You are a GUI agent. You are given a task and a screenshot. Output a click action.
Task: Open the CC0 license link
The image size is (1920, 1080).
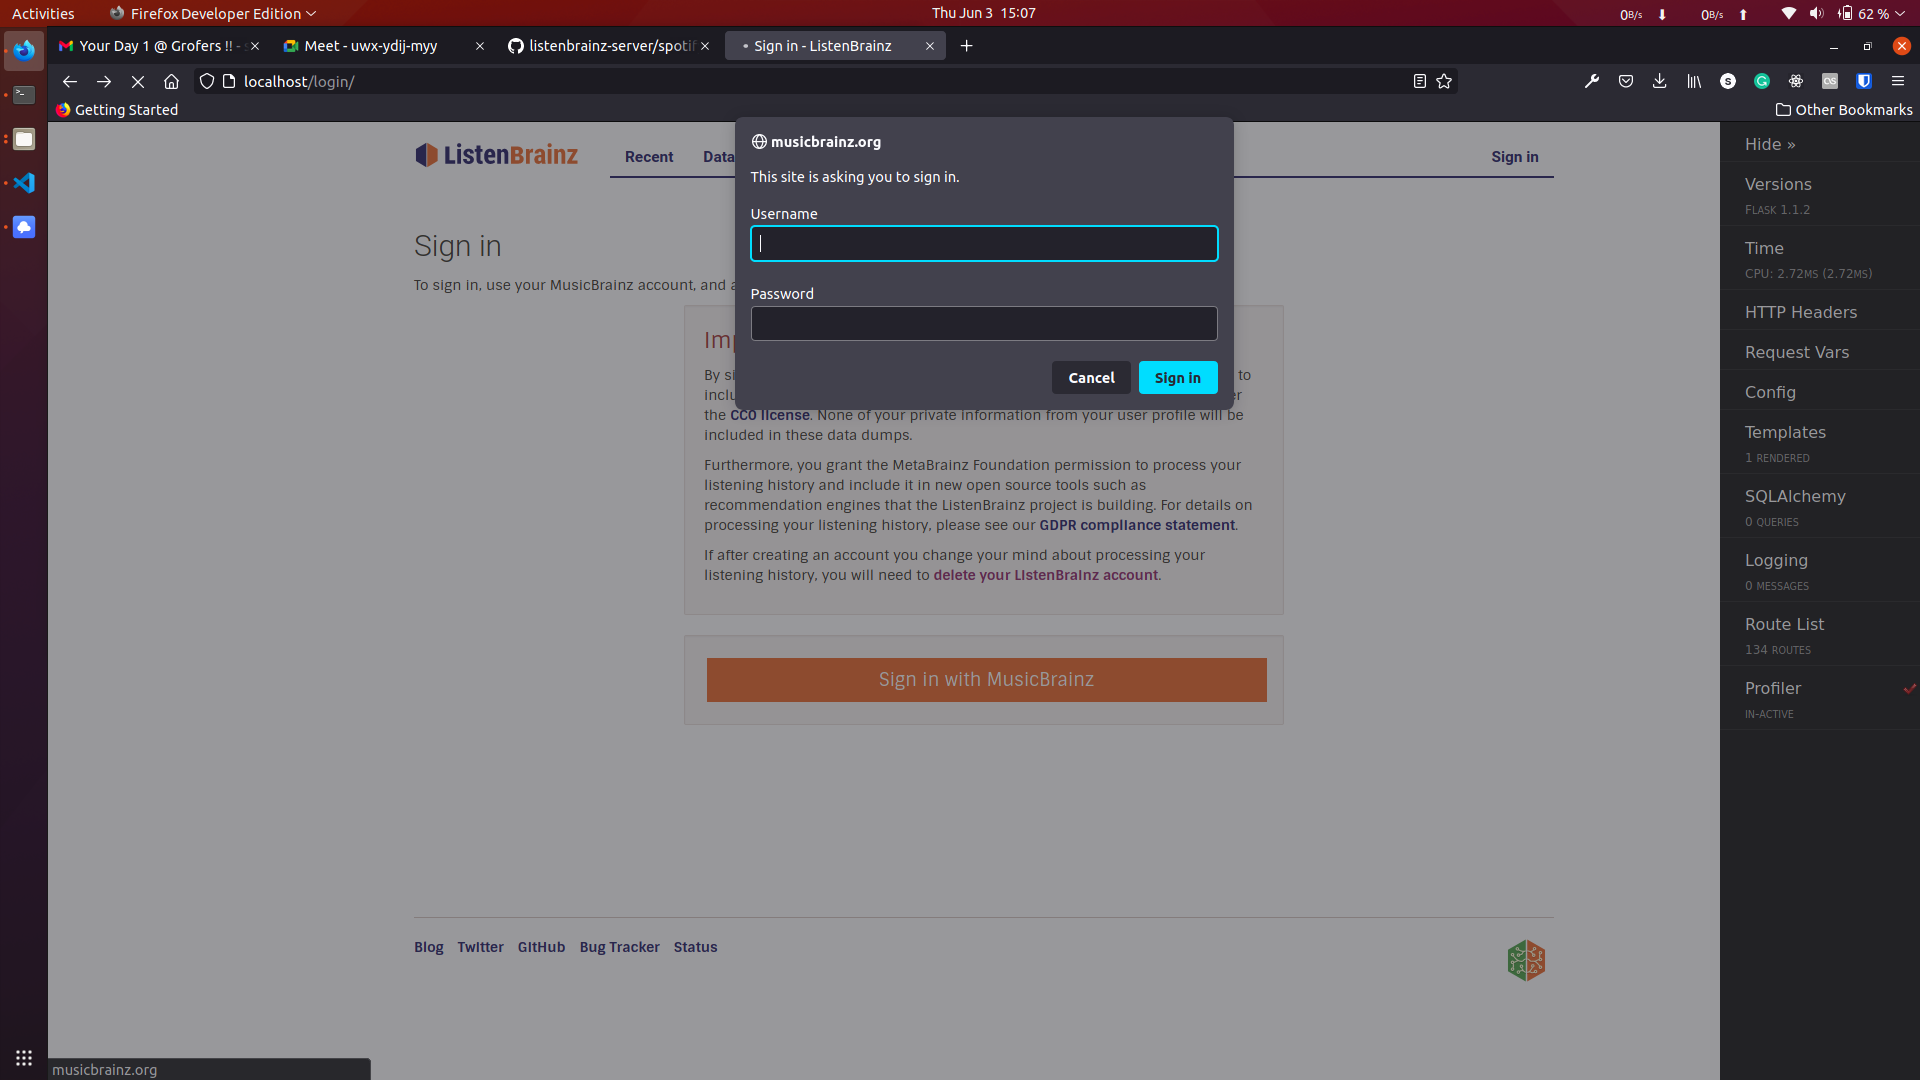[x=770, y=415]
